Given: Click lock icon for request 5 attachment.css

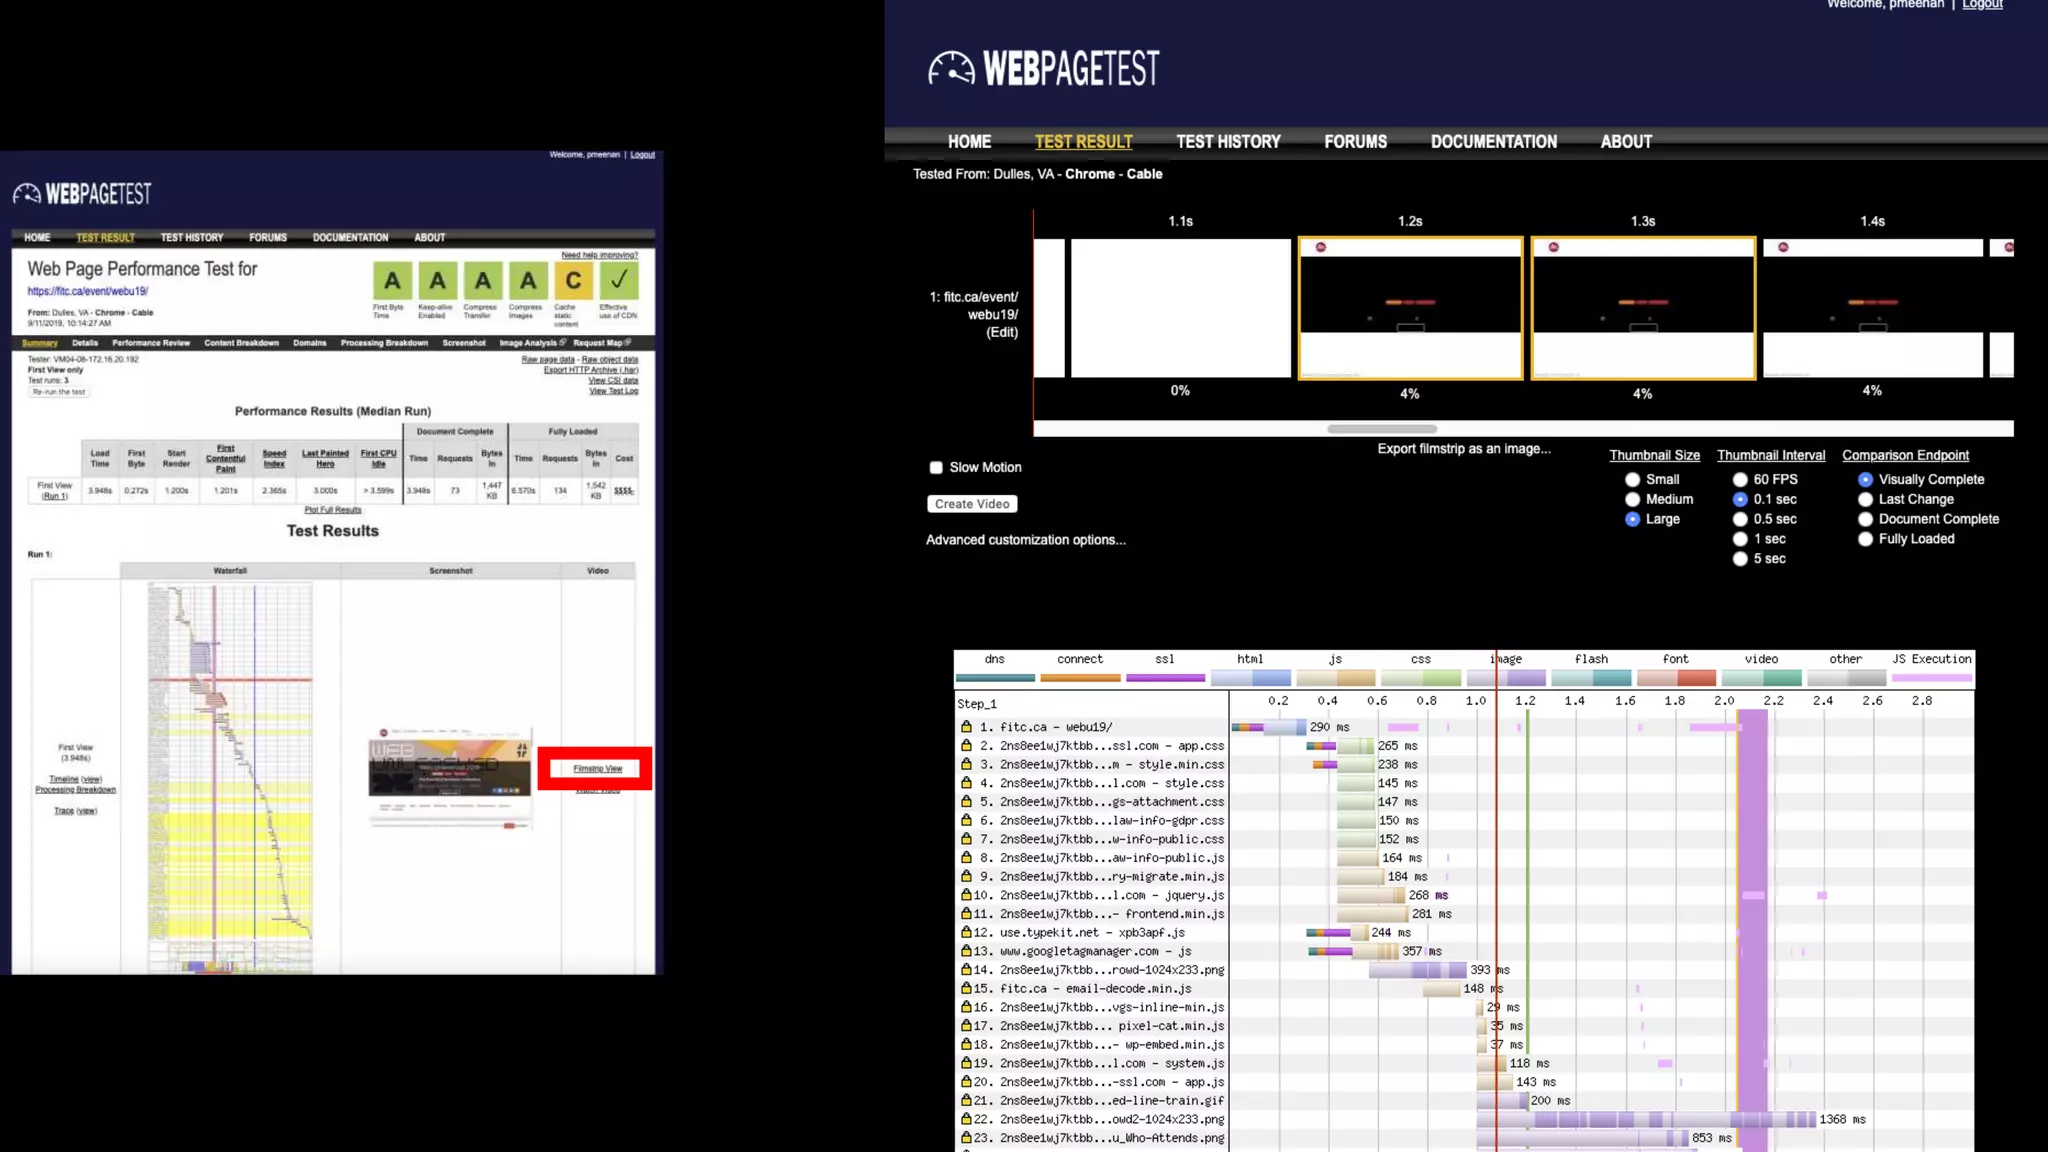Looking at the screenshot, I should [966, 801].
